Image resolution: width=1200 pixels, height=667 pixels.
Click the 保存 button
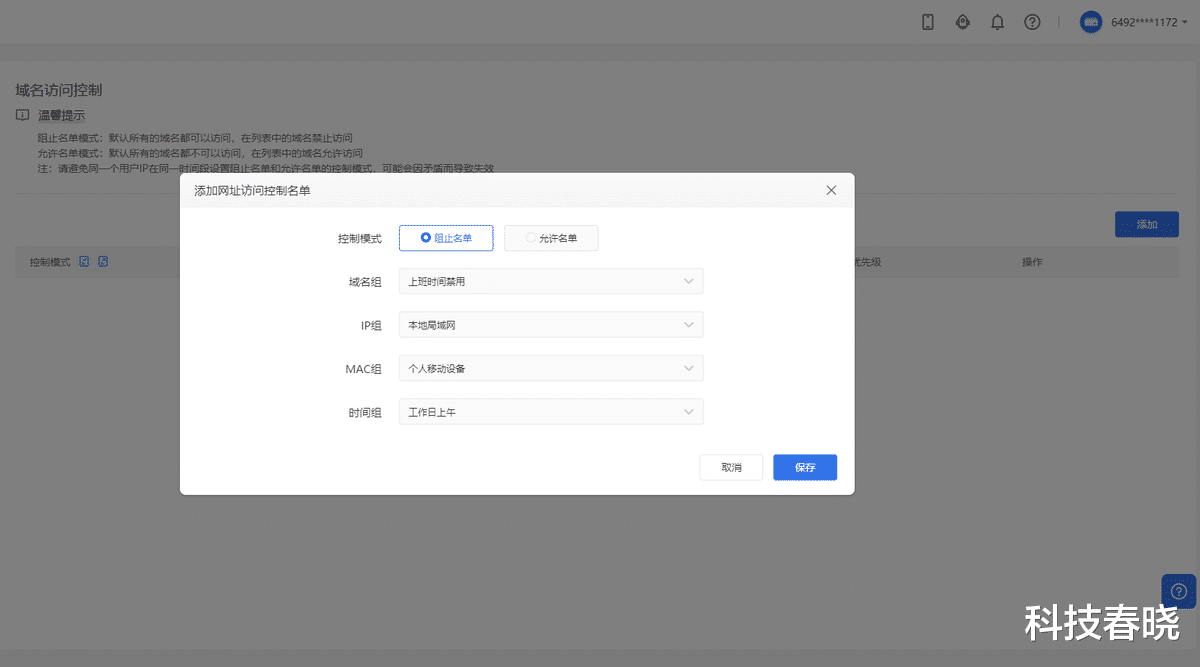(x=805, y=467)
